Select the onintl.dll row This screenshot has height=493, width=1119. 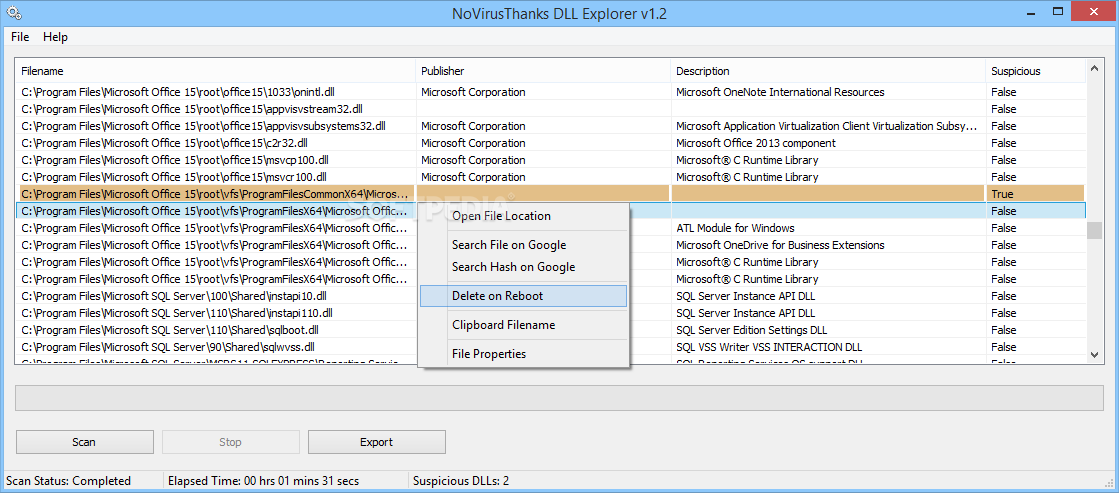[x=550, y=92]
